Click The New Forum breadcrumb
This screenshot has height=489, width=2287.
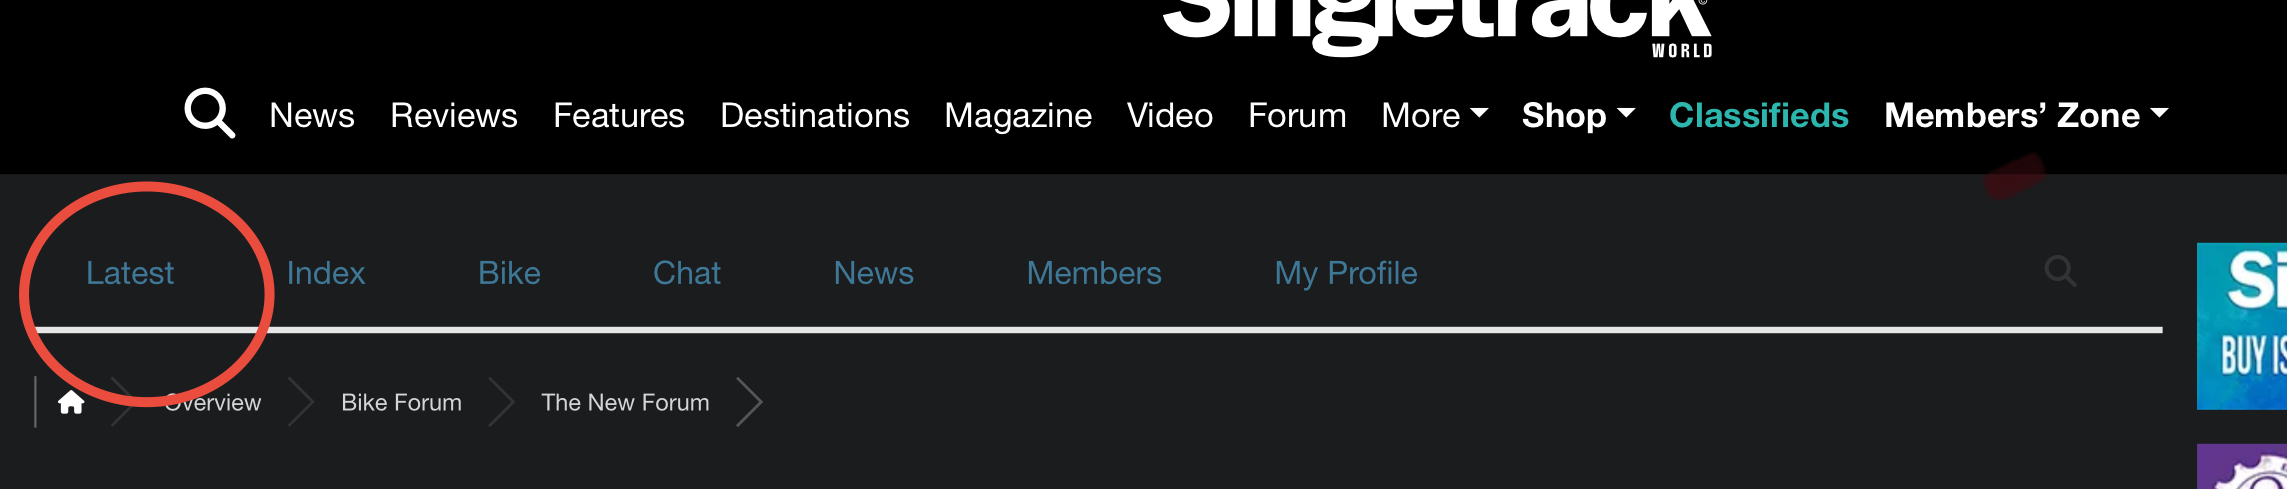point(625,402)
